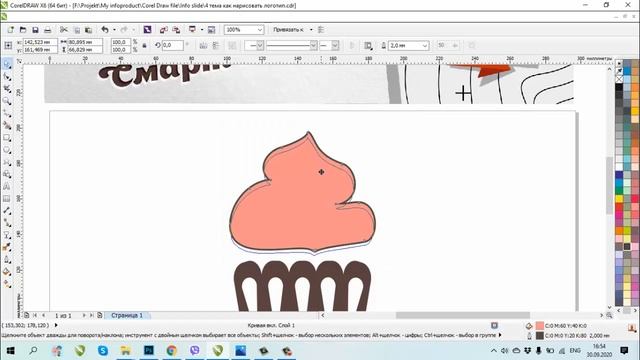Select the Freehand tool in the toolbox
The height and width of the screenshot is (360, 640).
tap(7, 113)
